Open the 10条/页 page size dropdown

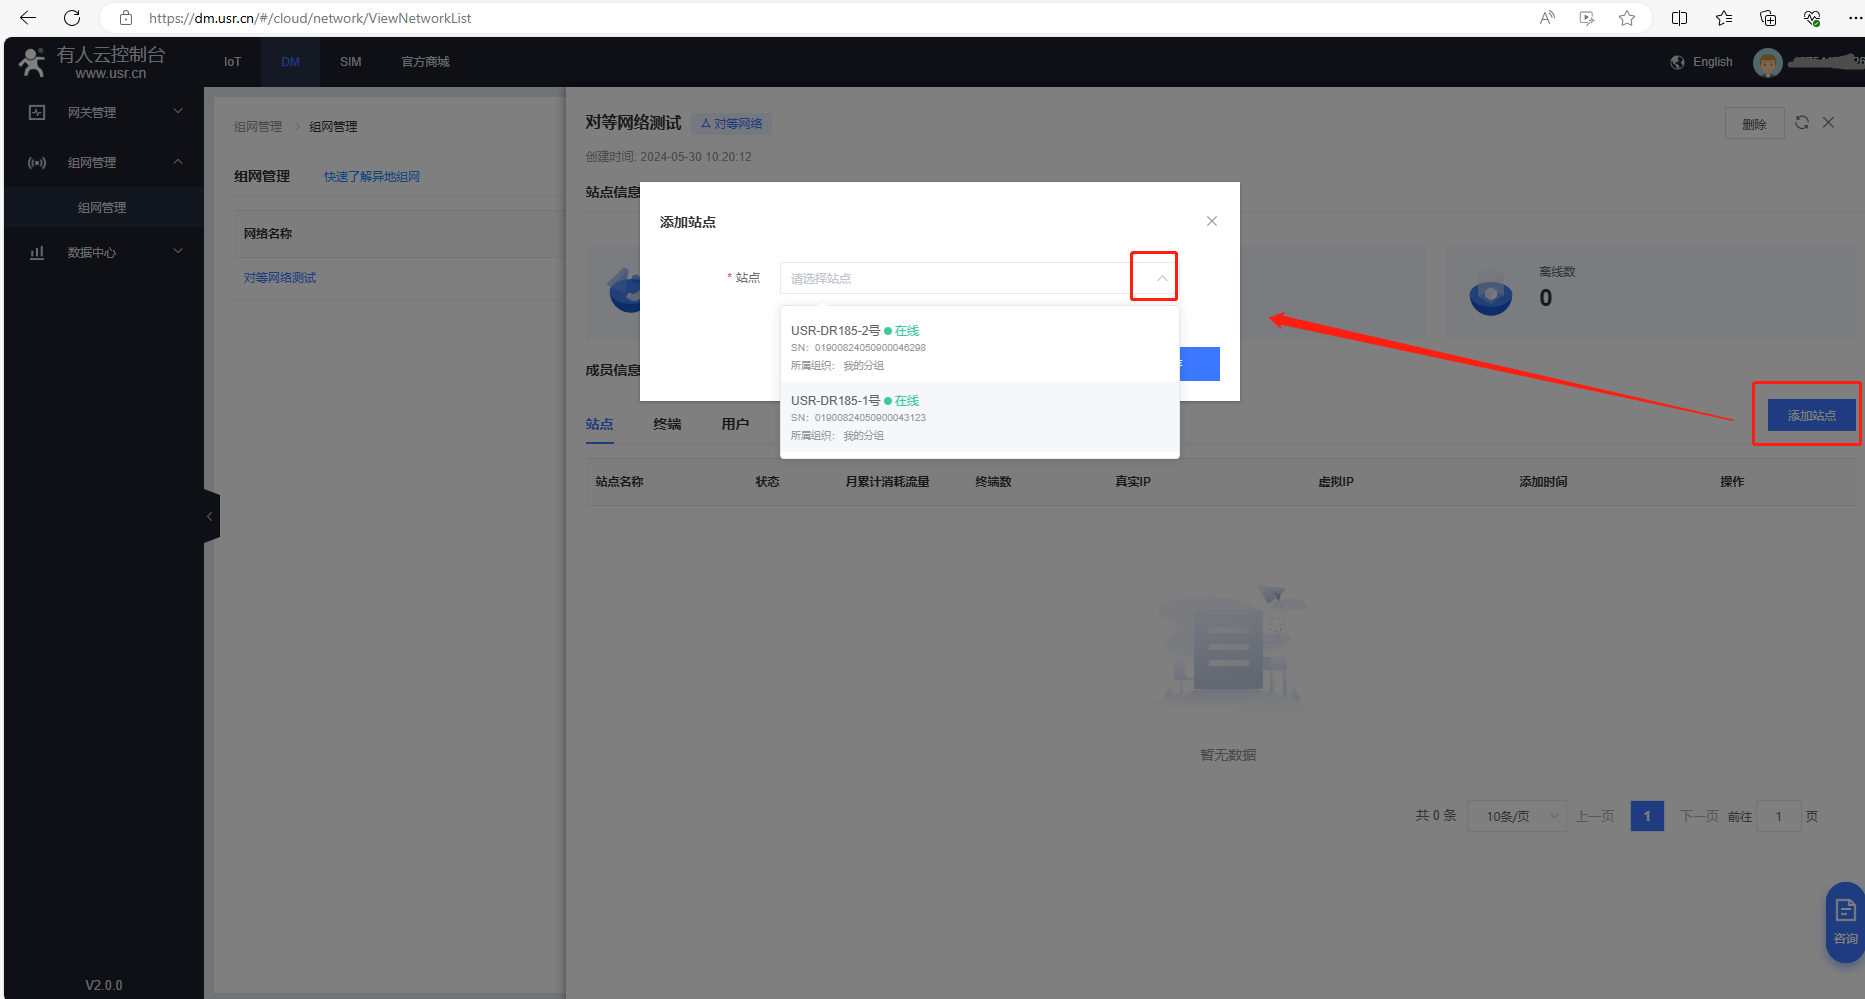click(x=1516, y=816)
